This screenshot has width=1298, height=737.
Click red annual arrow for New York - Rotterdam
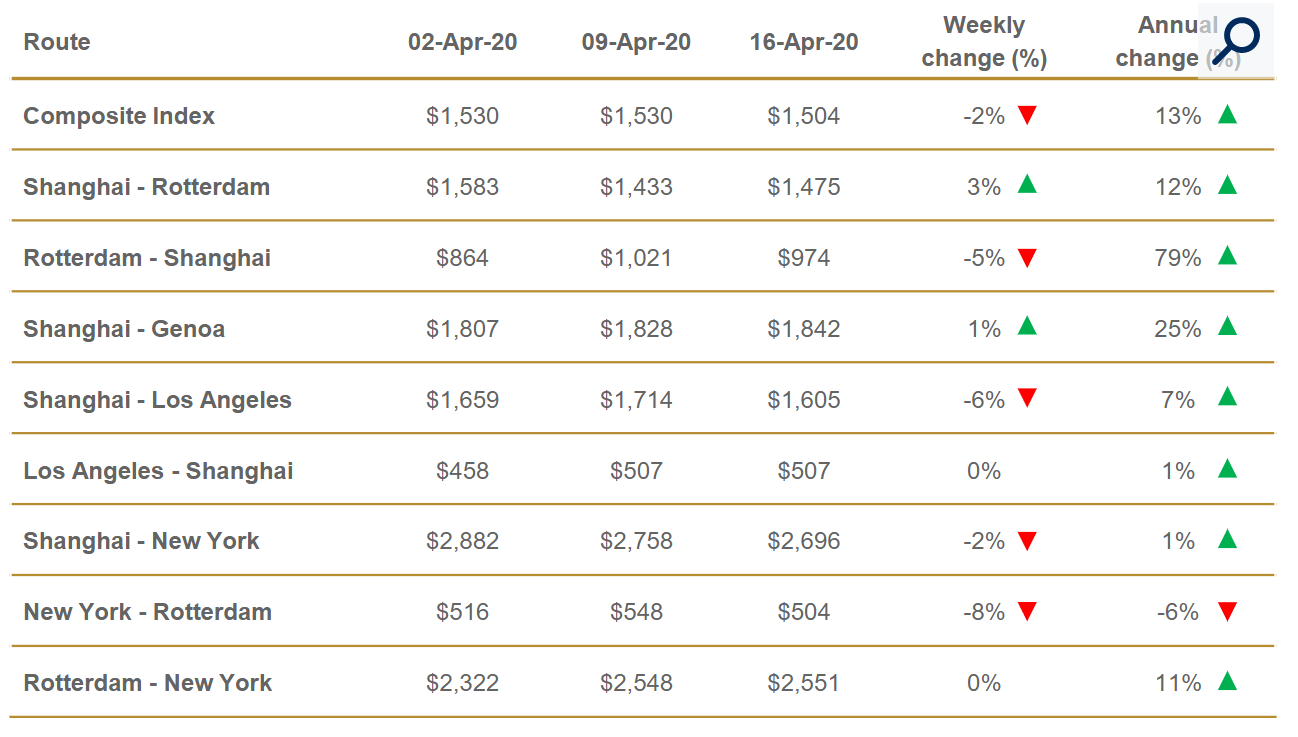(x=1228, y=612)
